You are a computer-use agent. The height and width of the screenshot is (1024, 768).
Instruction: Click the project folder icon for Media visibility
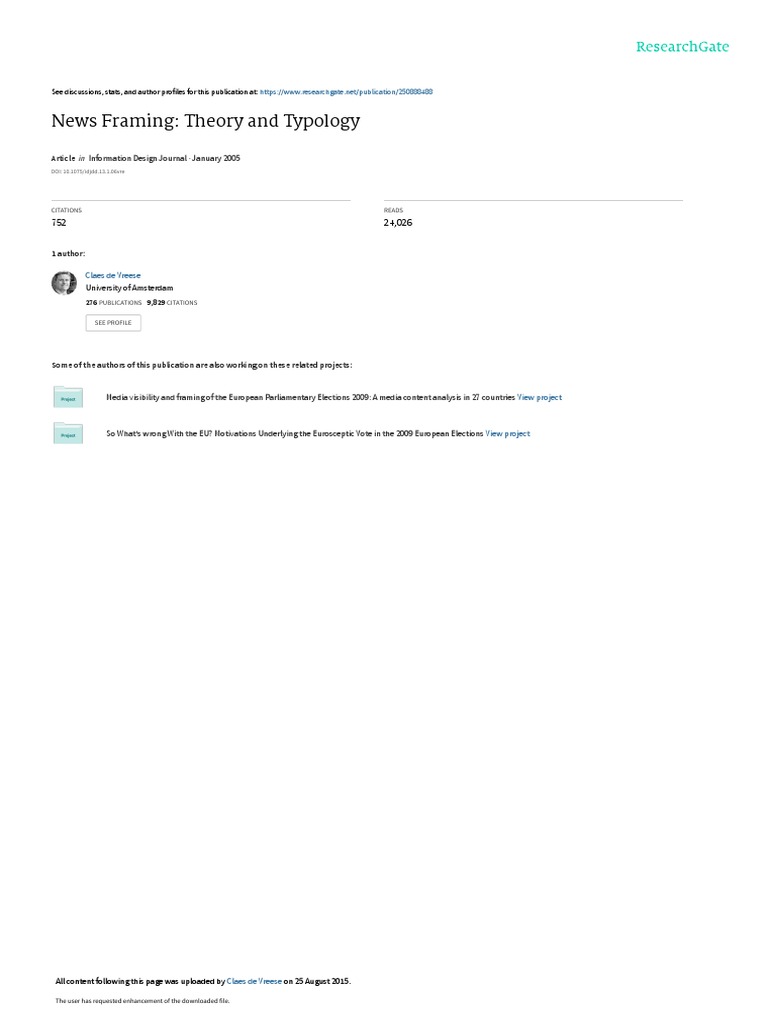[x=68, y=397]
